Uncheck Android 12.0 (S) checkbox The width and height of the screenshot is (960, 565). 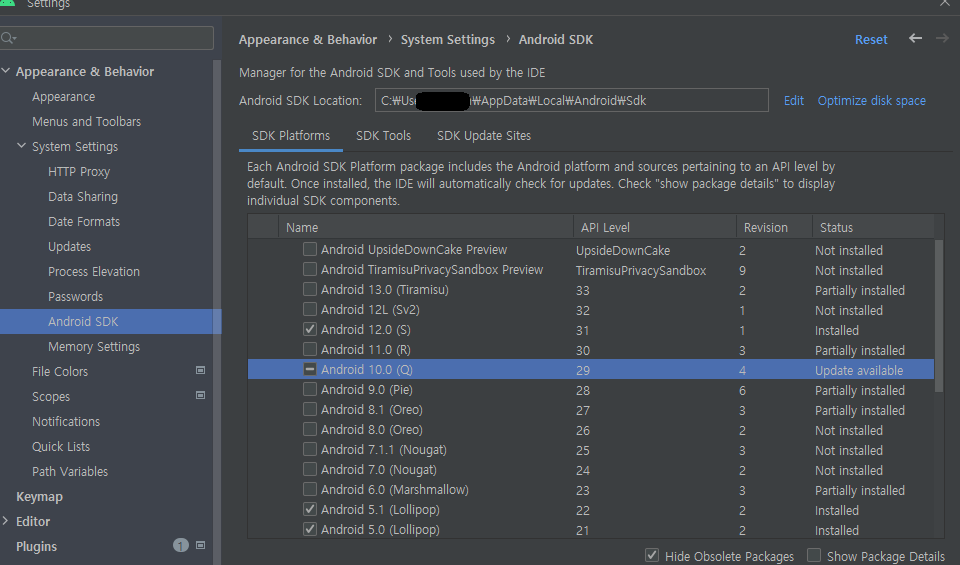pos(310,329)
